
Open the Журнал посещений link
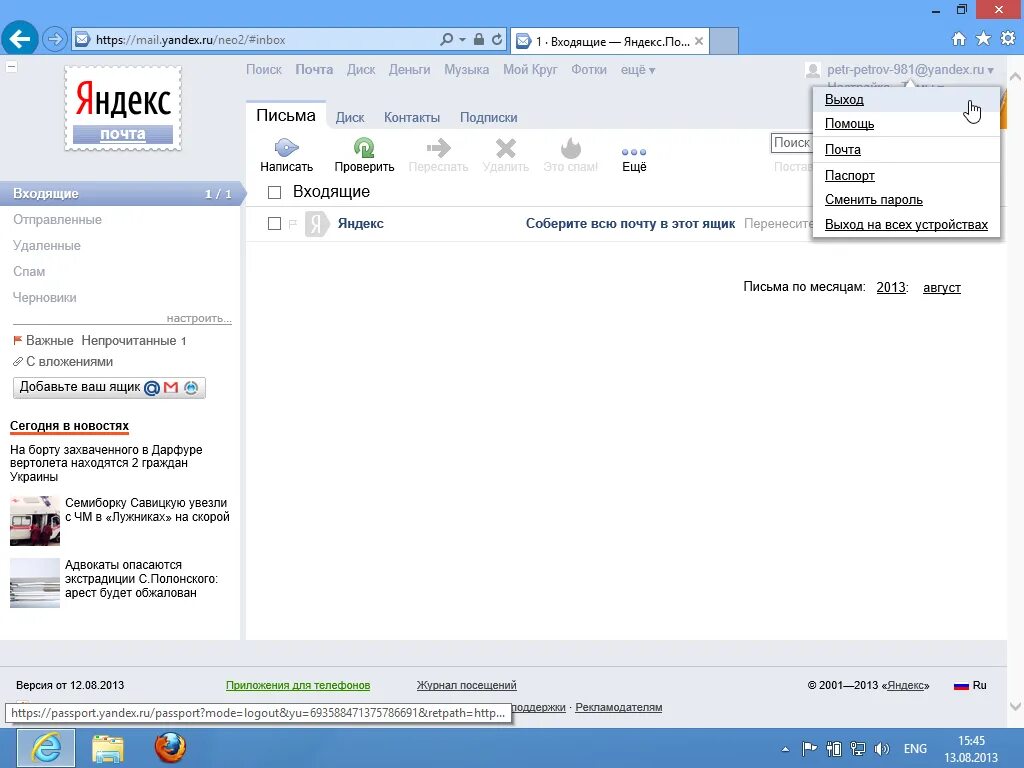pos(466,685)
